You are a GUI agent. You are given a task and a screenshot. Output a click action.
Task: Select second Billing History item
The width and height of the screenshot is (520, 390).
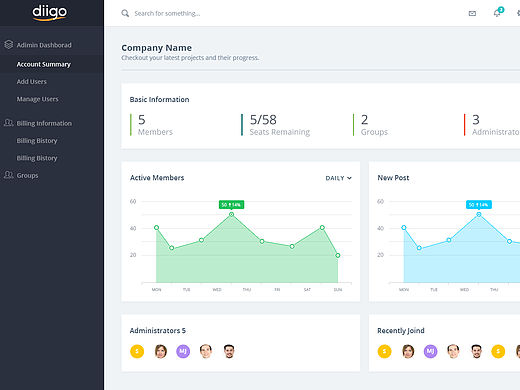tap(37, 158)
